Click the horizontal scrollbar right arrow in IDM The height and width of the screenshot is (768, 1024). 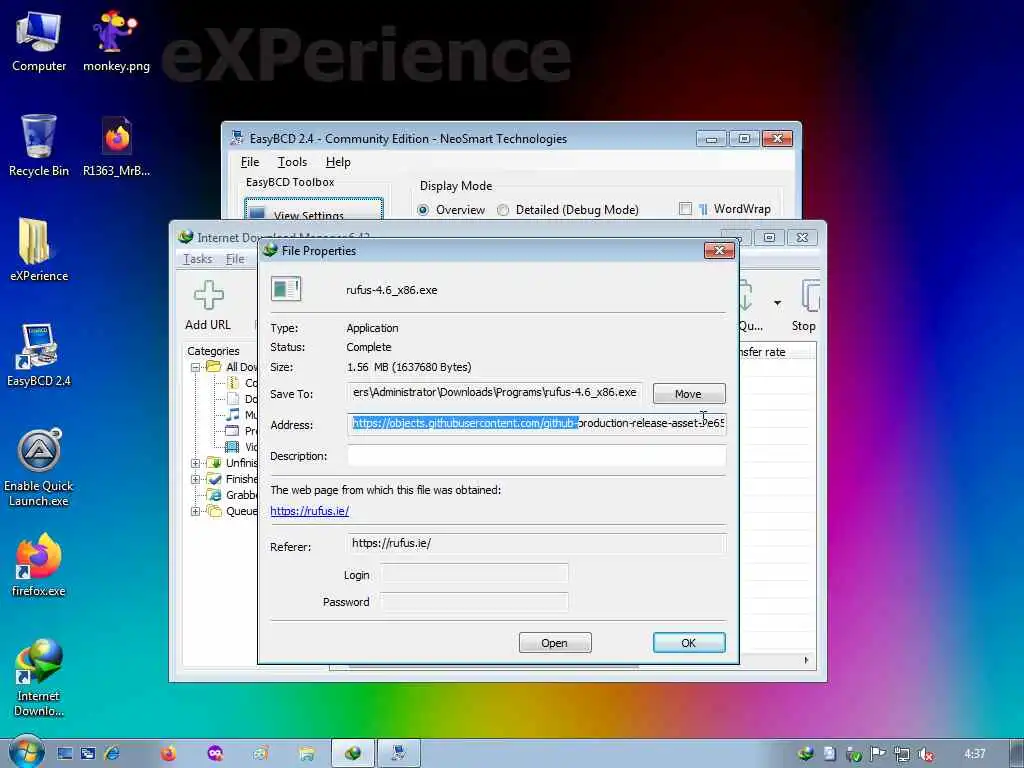click(x=807, y=660)
